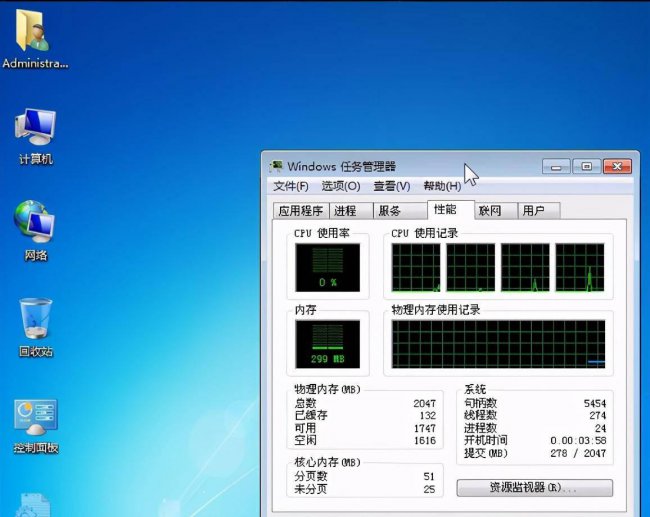The height and width of the screenshot is (517, 650).
Task: Open the 控制面板 desktop icon
Action: pos(35,426)
